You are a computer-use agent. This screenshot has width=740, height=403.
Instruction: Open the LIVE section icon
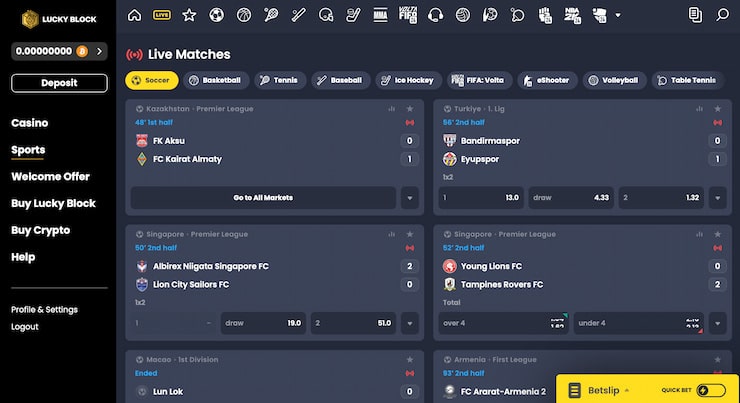pyautogui.click(x=162, y=15)
